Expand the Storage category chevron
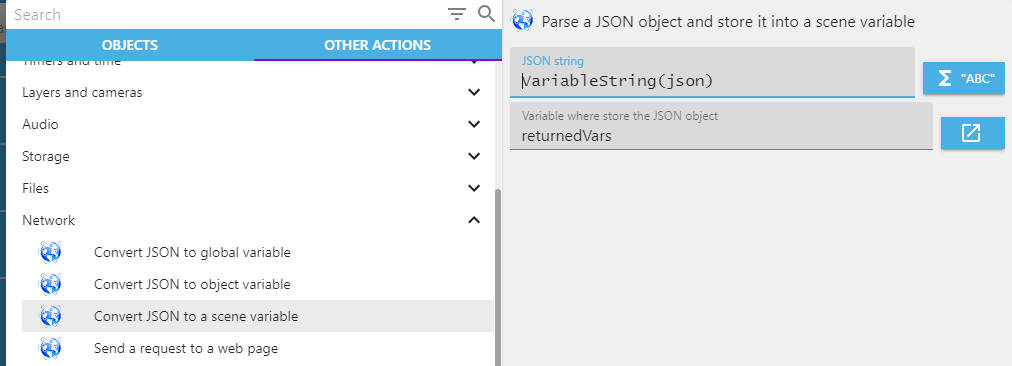 474,156
